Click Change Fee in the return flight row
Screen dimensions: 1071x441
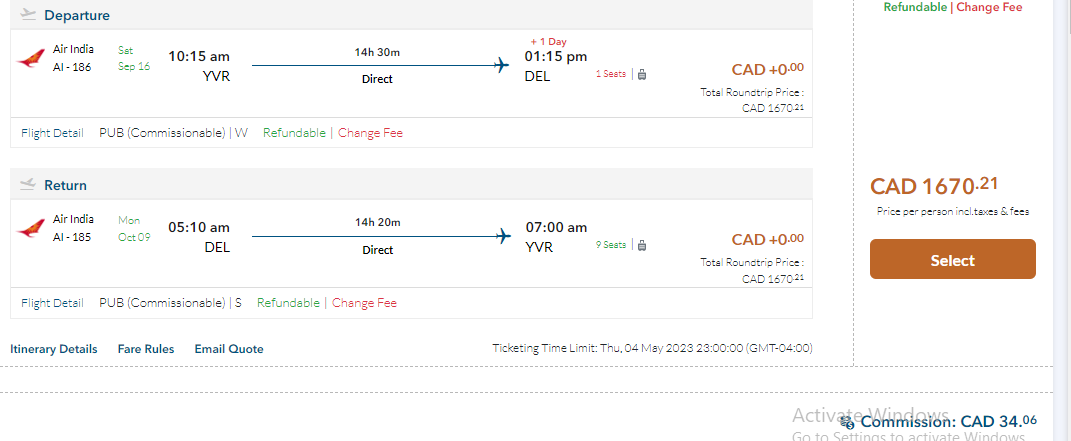click(364, 302)
